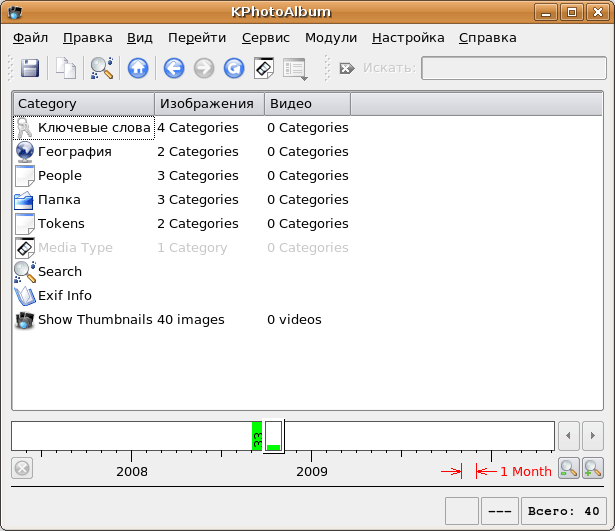Open the Настройка menu
This screenshot has height=531, width=615.
[x=408, y=38]
